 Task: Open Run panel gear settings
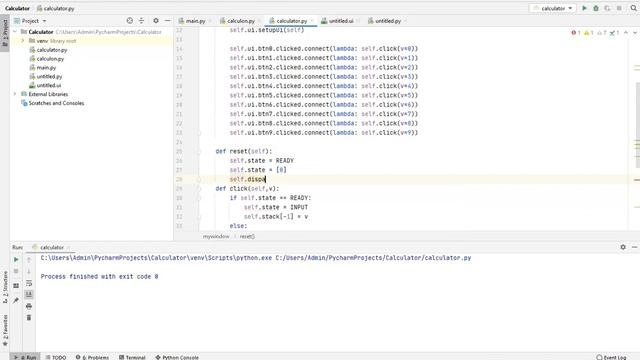click(623, 247)
